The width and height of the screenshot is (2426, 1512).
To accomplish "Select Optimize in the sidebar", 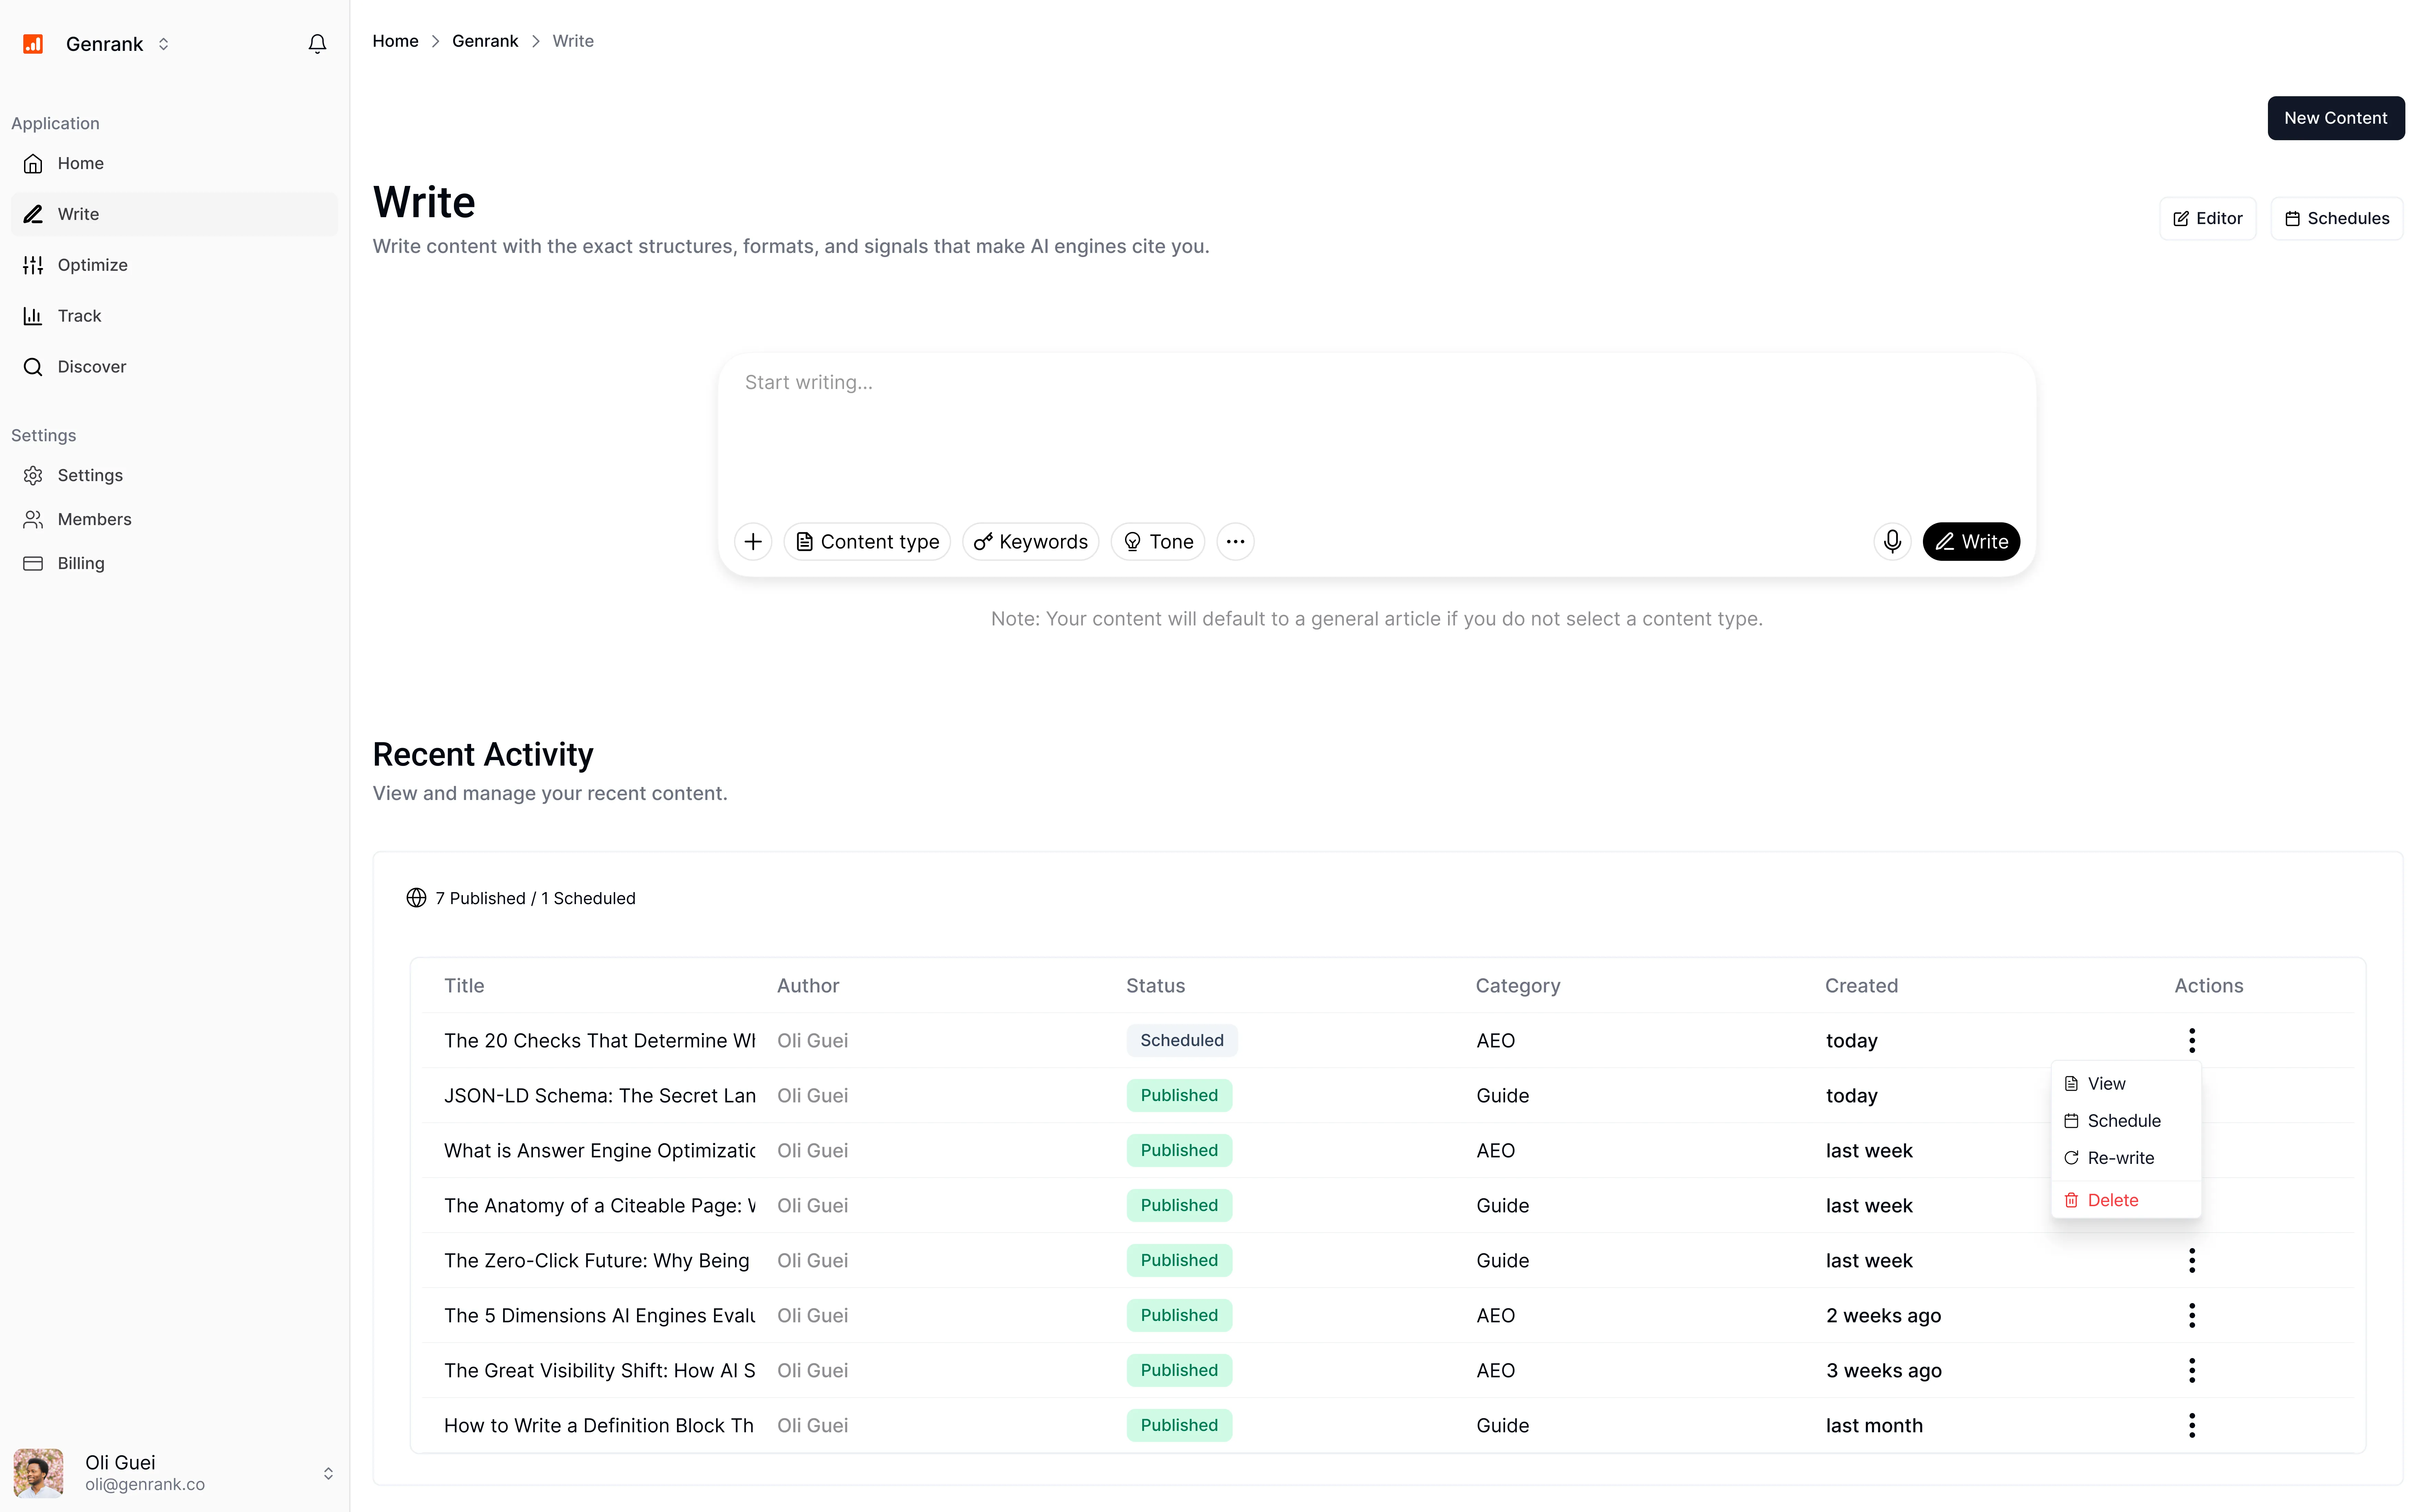I will 93,264.
